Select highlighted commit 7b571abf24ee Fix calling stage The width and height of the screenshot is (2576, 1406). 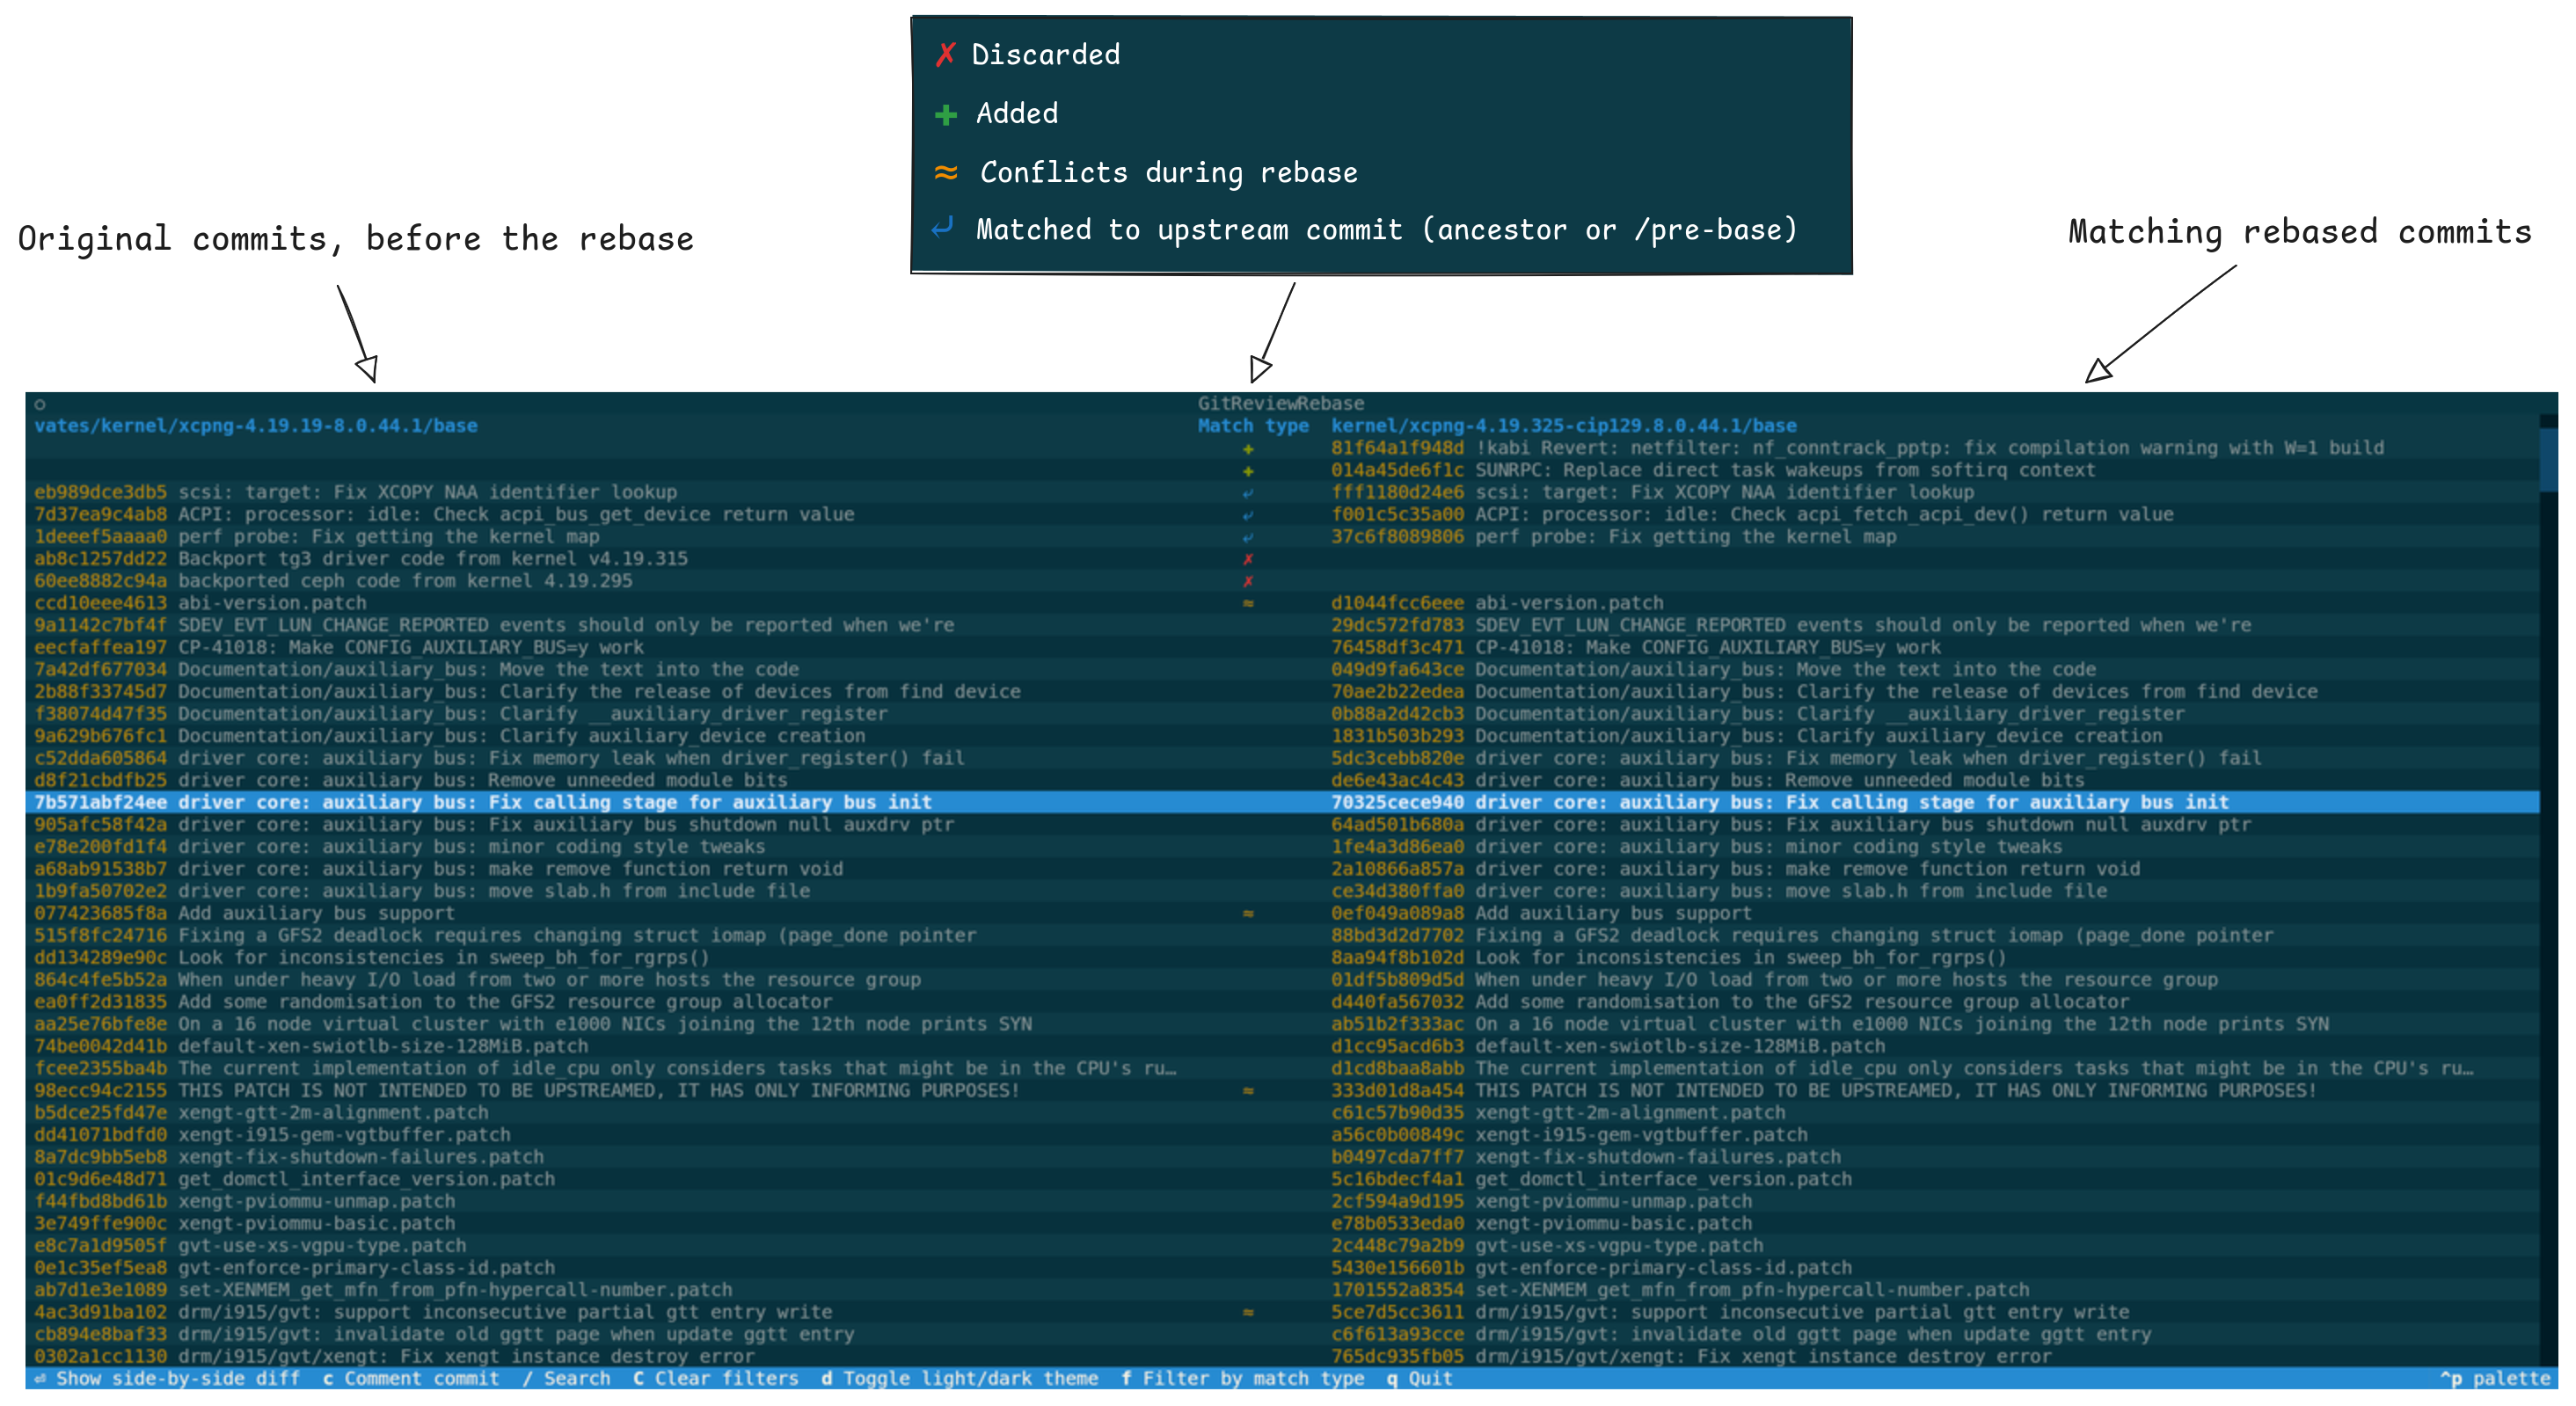(483, 802)
